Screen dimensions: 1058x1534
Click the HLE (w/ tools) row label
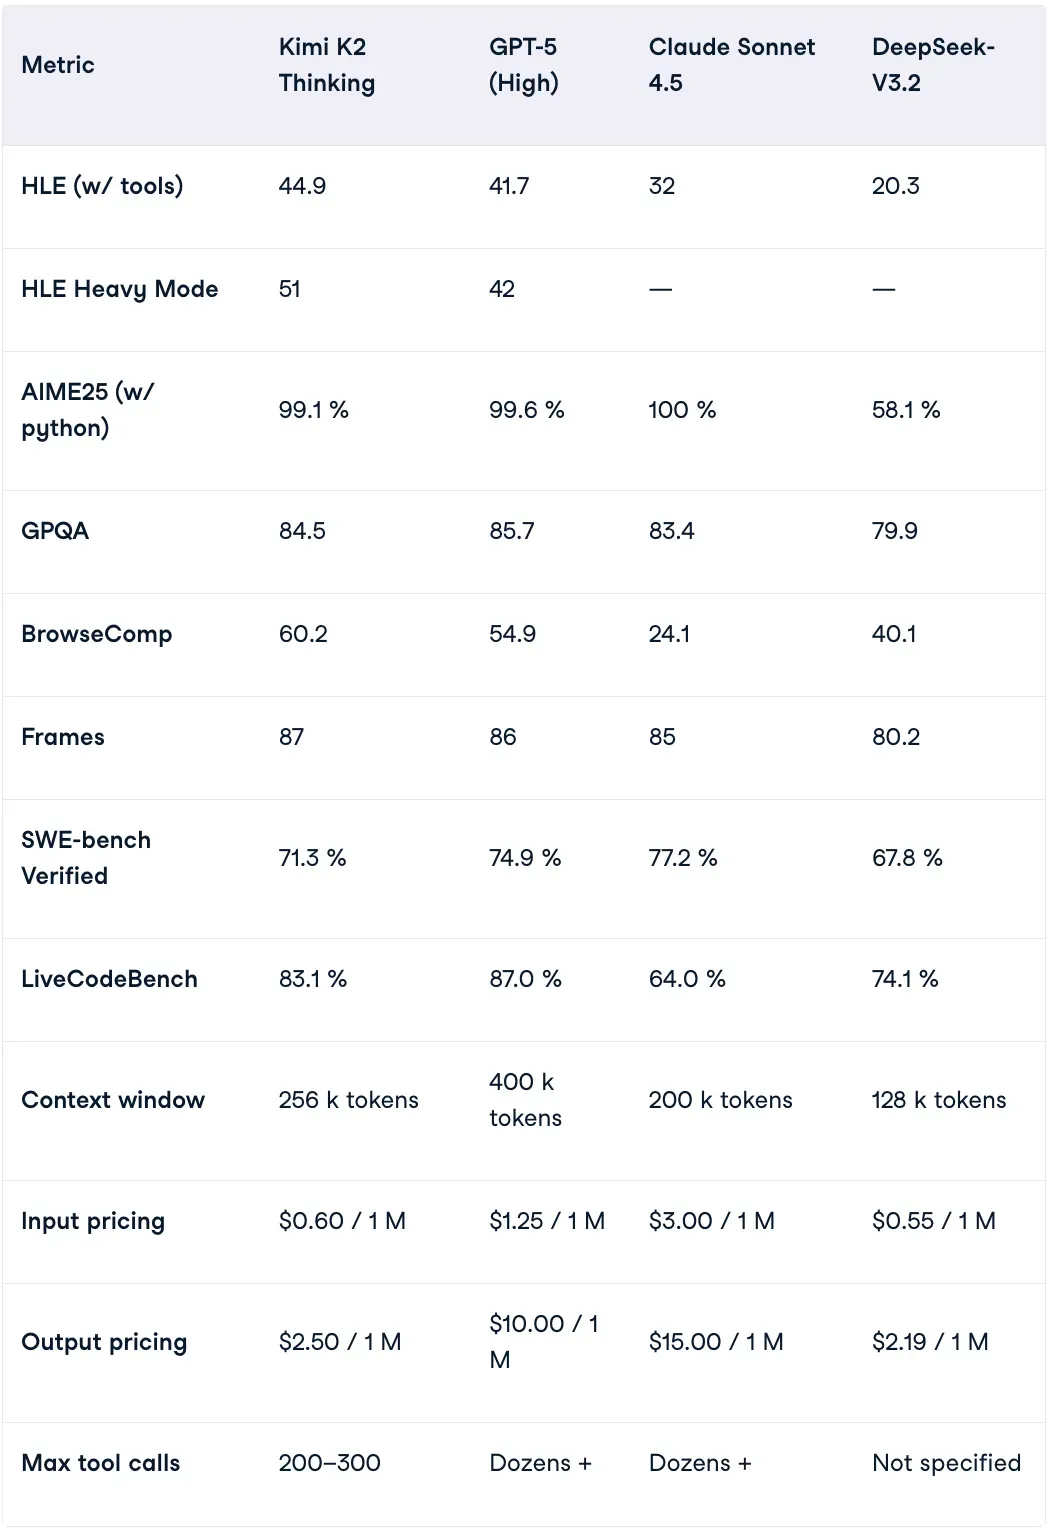pyautogui.click(x=102, y=186)
